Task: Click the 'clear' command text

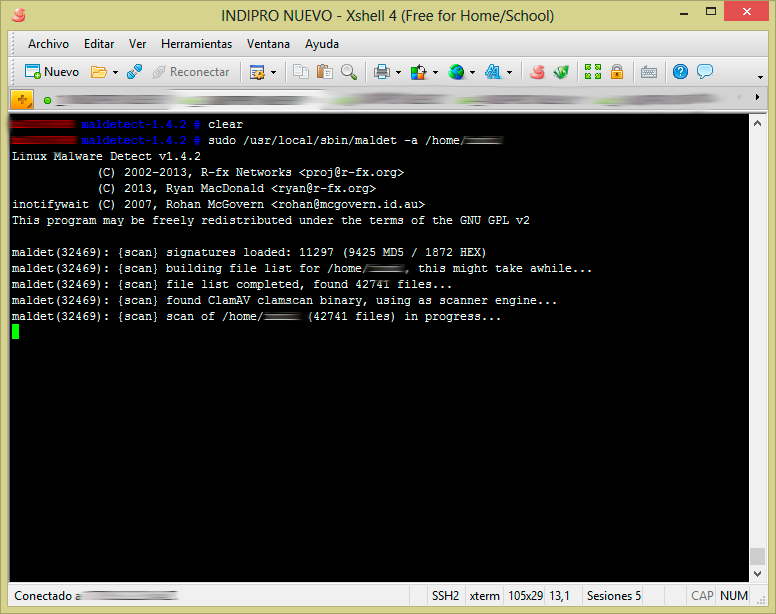Action: point(225,124)
